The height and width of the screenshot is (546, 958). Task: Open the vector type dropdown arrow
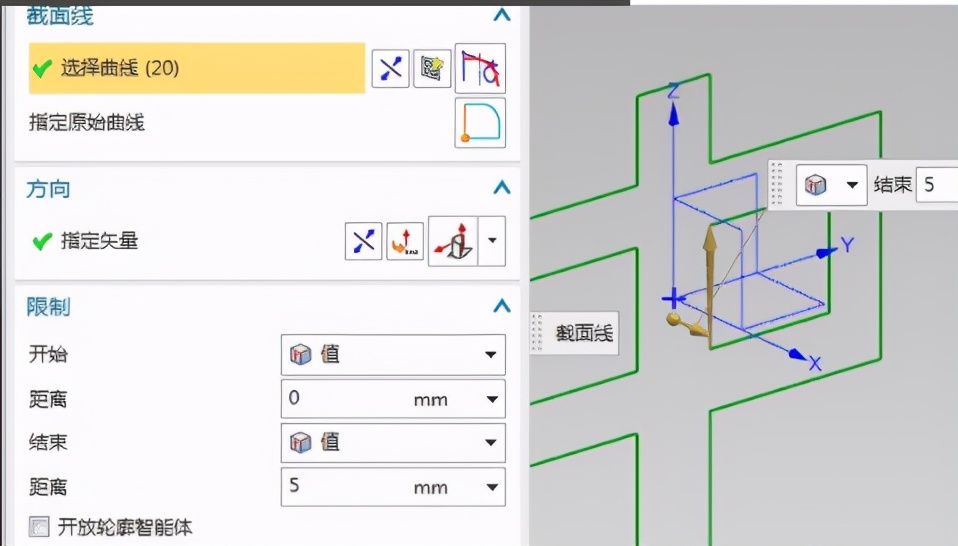(x=492, y=241)
